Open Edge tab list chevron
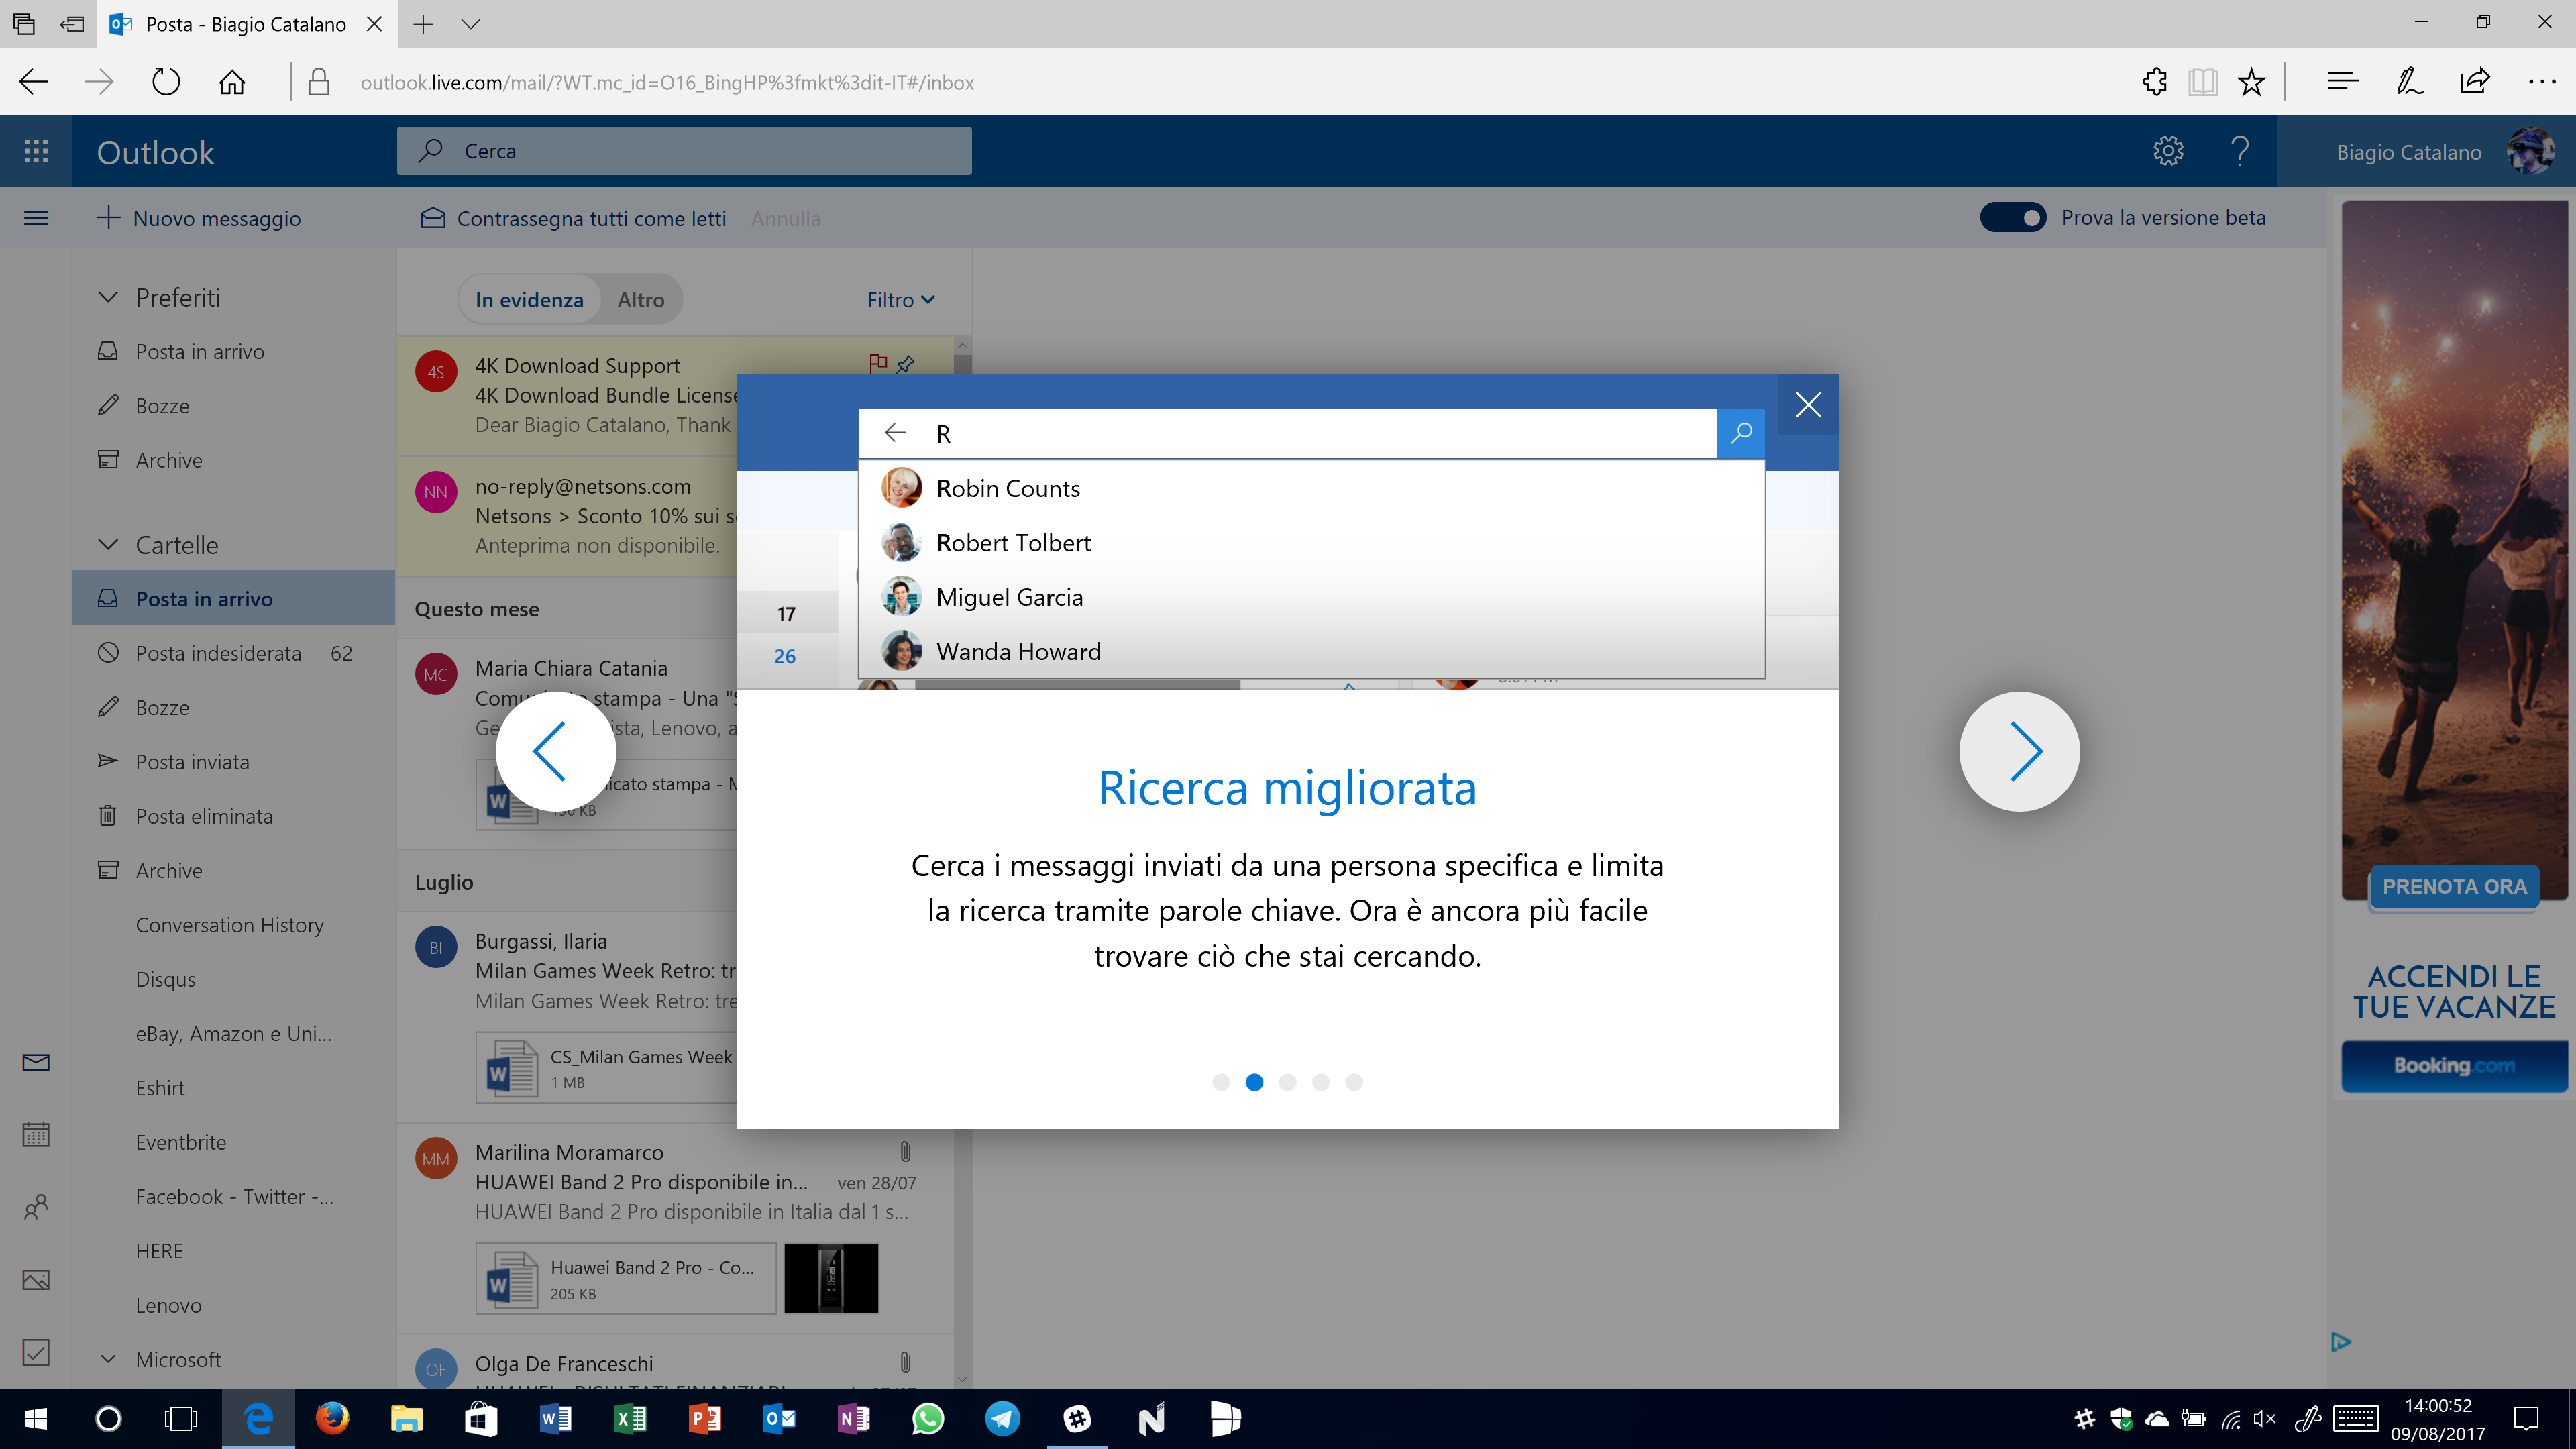Screen dimensions: 2576x1449 (x=471, y=24)
